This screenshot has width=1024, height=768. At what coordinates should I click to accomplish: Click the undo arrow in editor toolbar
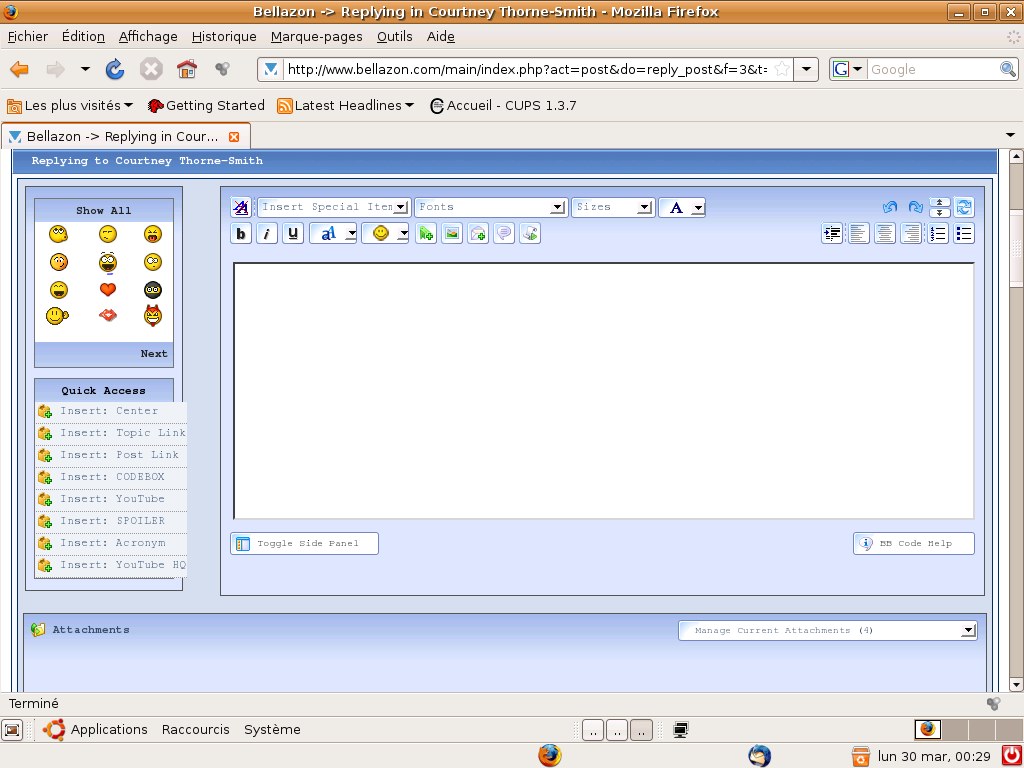tap(889, 207)
